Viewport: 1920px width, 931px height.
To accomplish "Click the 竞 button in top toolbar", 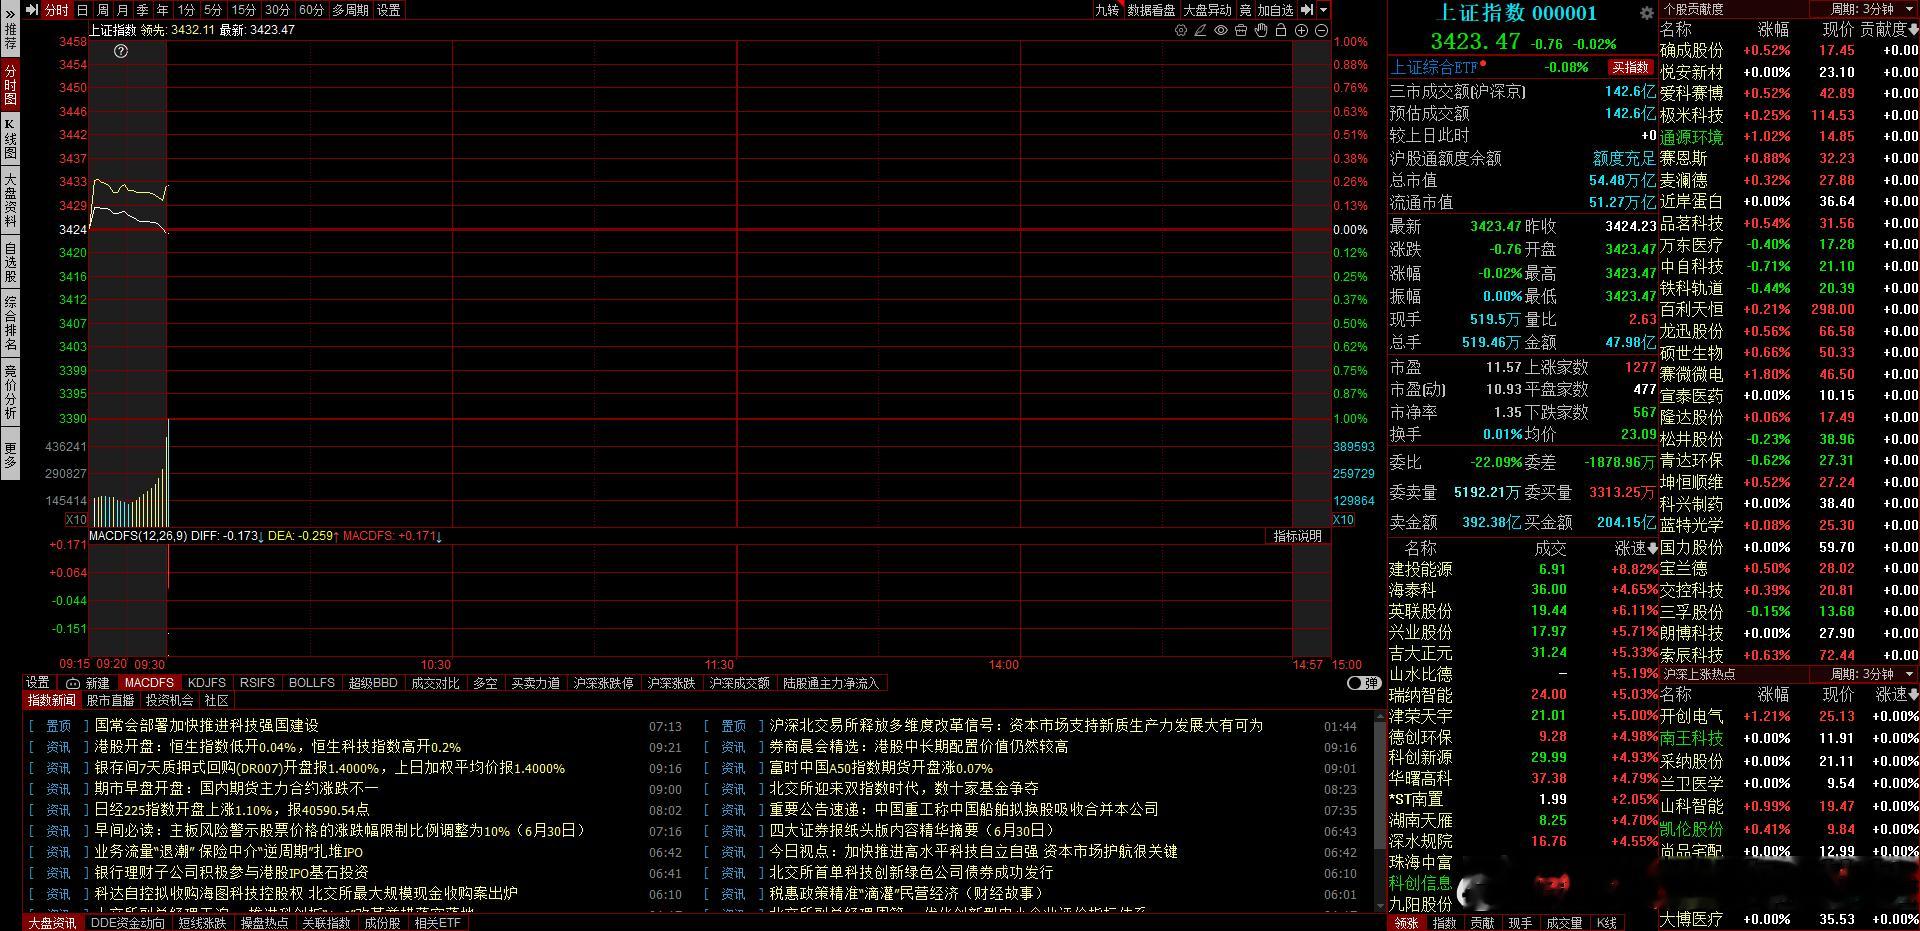I will pos(1245,10).
